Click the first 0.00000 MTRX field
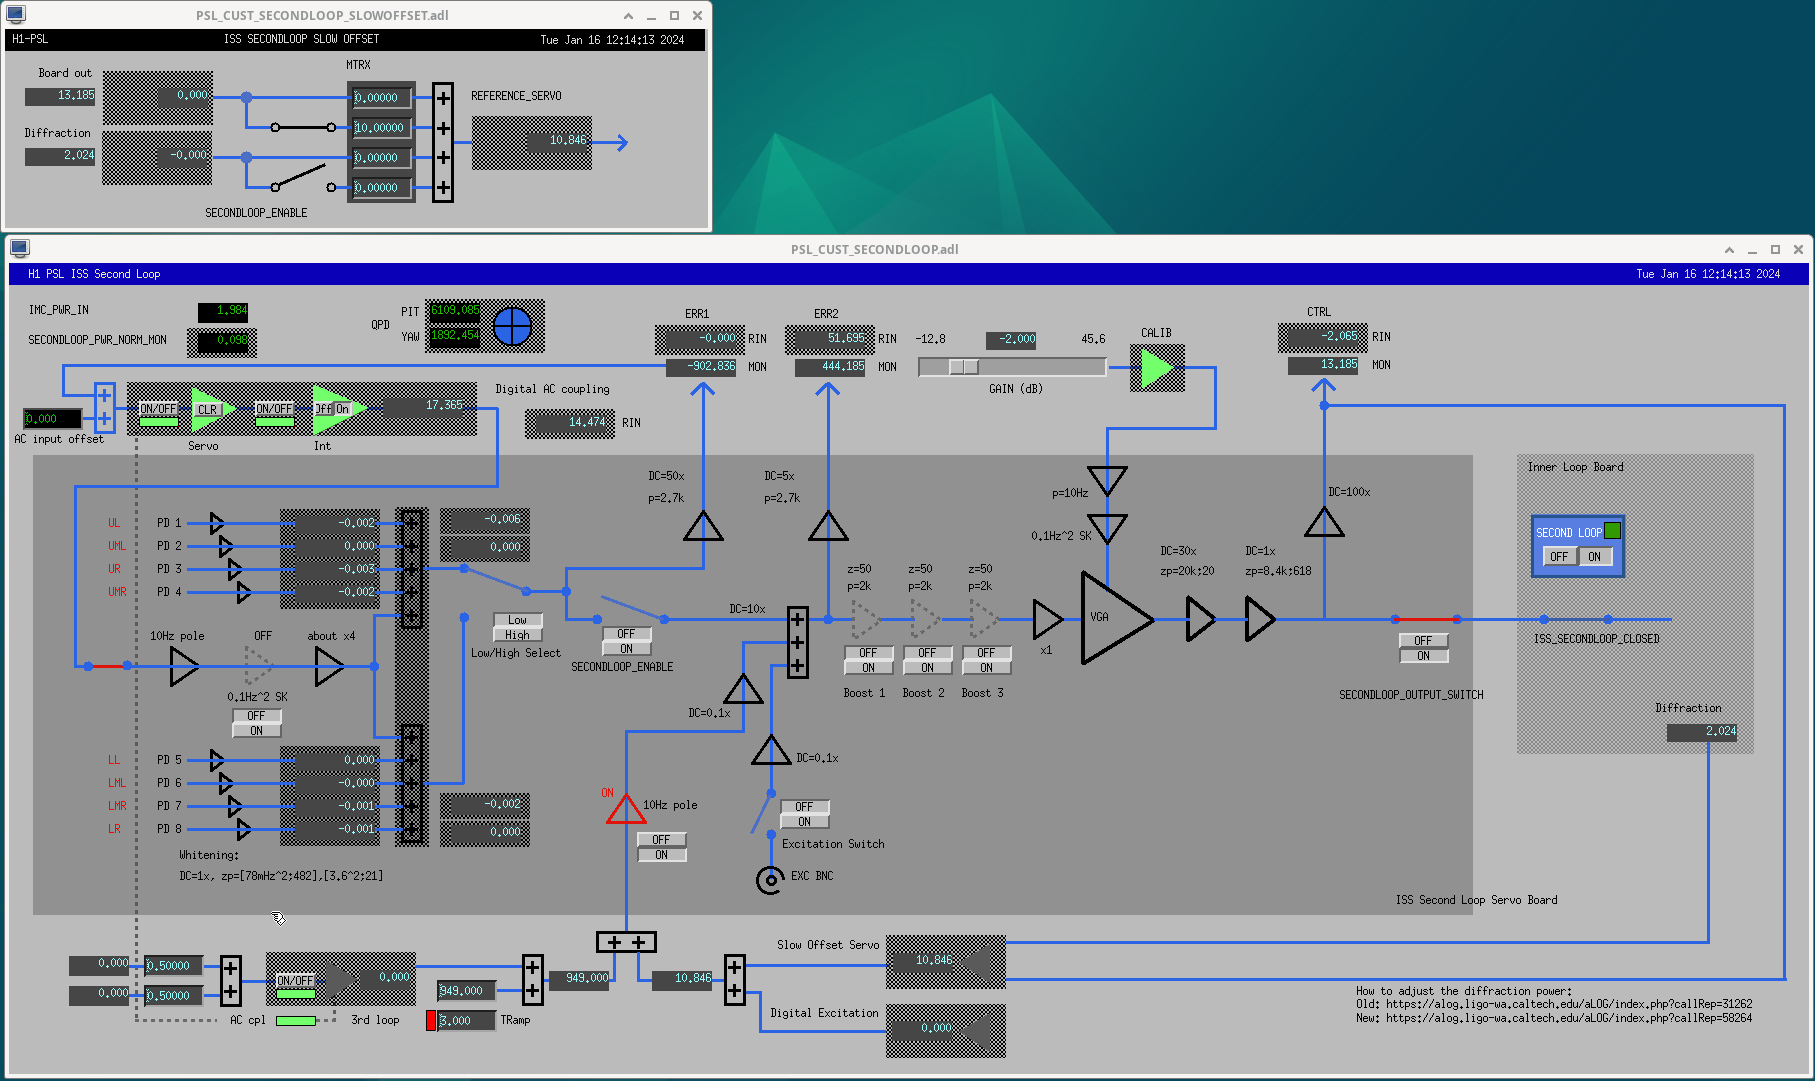This screenshot has width=1815, height=1081. coord(381,98)
